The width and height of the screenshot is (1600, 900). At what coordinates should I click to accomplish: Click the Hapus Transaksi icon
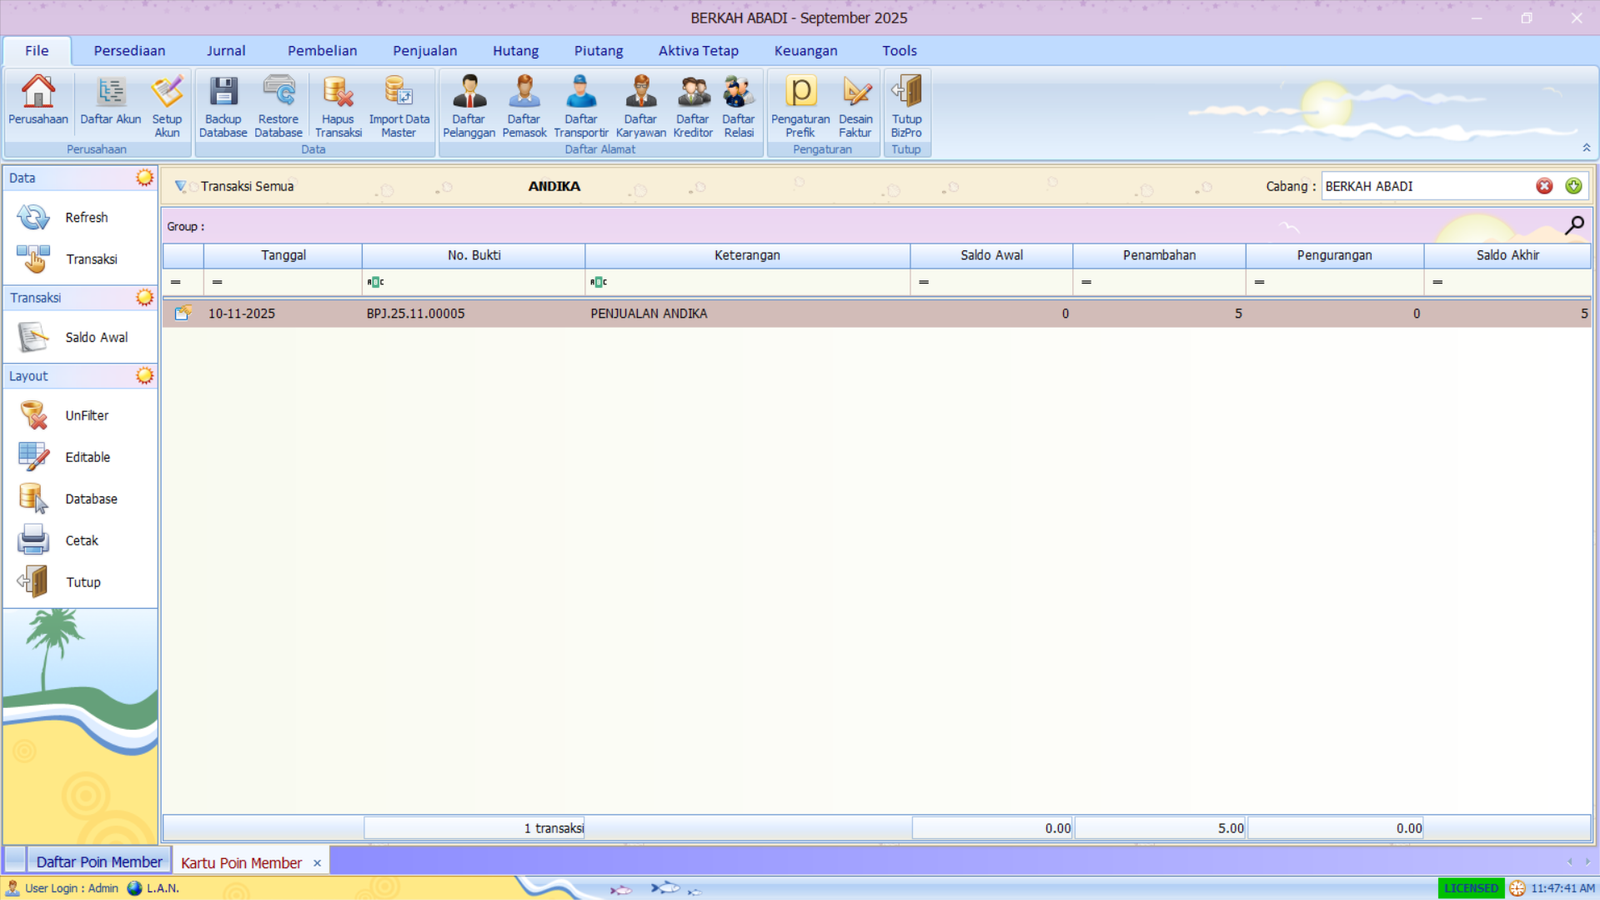tap(338, 105)
